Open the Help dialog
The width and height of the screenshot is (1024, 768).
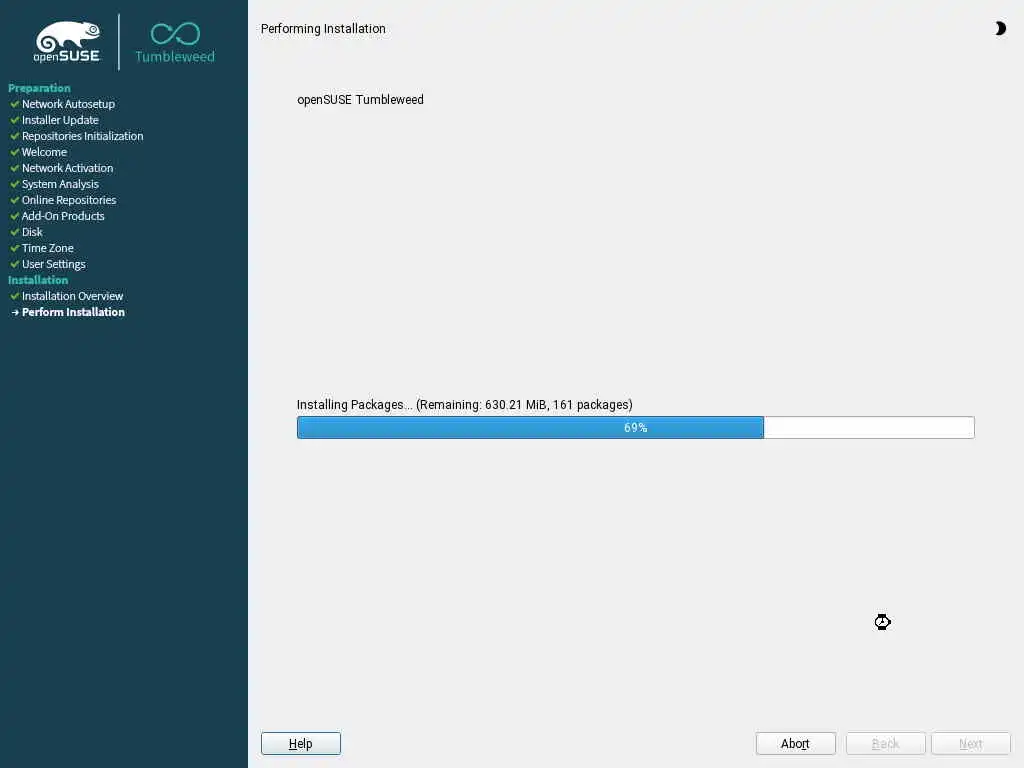[300, 743]
